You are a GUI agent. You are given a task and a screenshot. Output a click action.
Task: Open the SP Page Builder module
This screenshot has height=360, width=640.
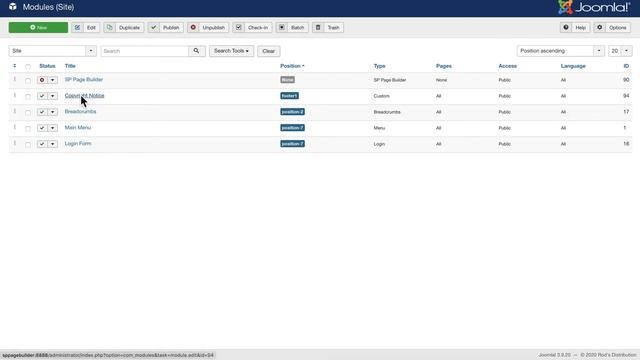click(x=84, y=80)
